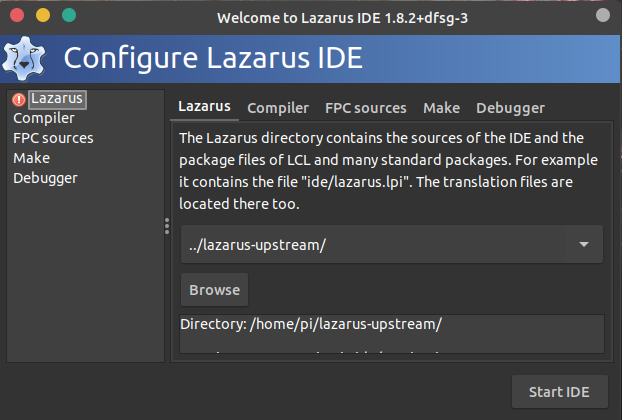Select Debugger in the left list
The image size is (622, 420).
(45, 178)
